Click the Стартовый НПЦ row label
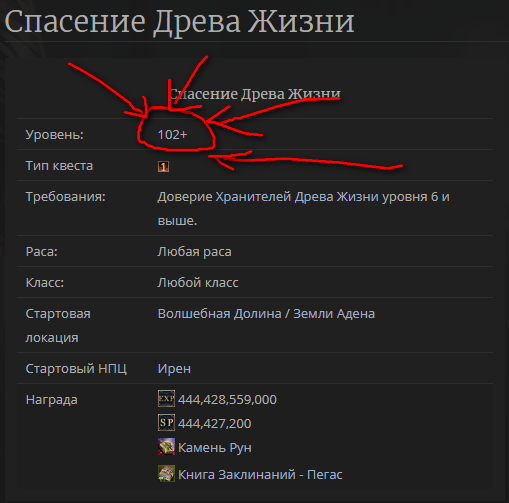This screenshot has width=509, height=503. (x=76, y=369)
